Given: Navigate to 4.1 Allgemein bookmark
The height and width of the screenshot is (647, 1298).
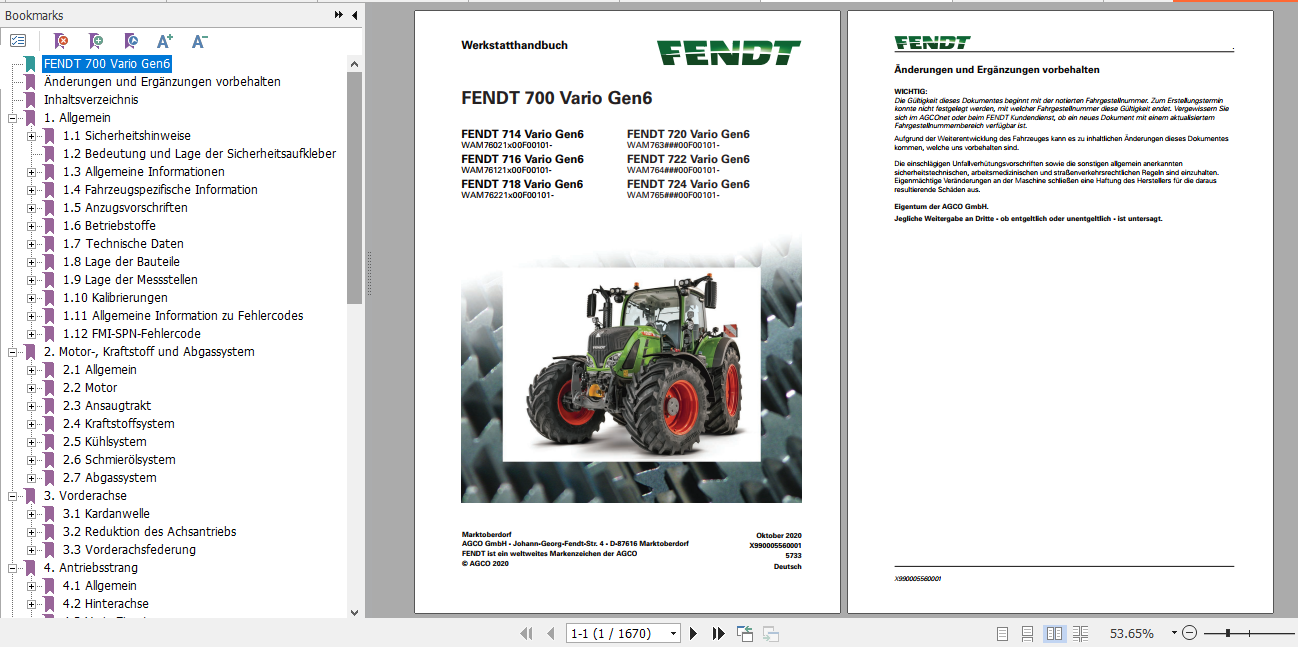Looking at the screenshot, I should 100,586.
